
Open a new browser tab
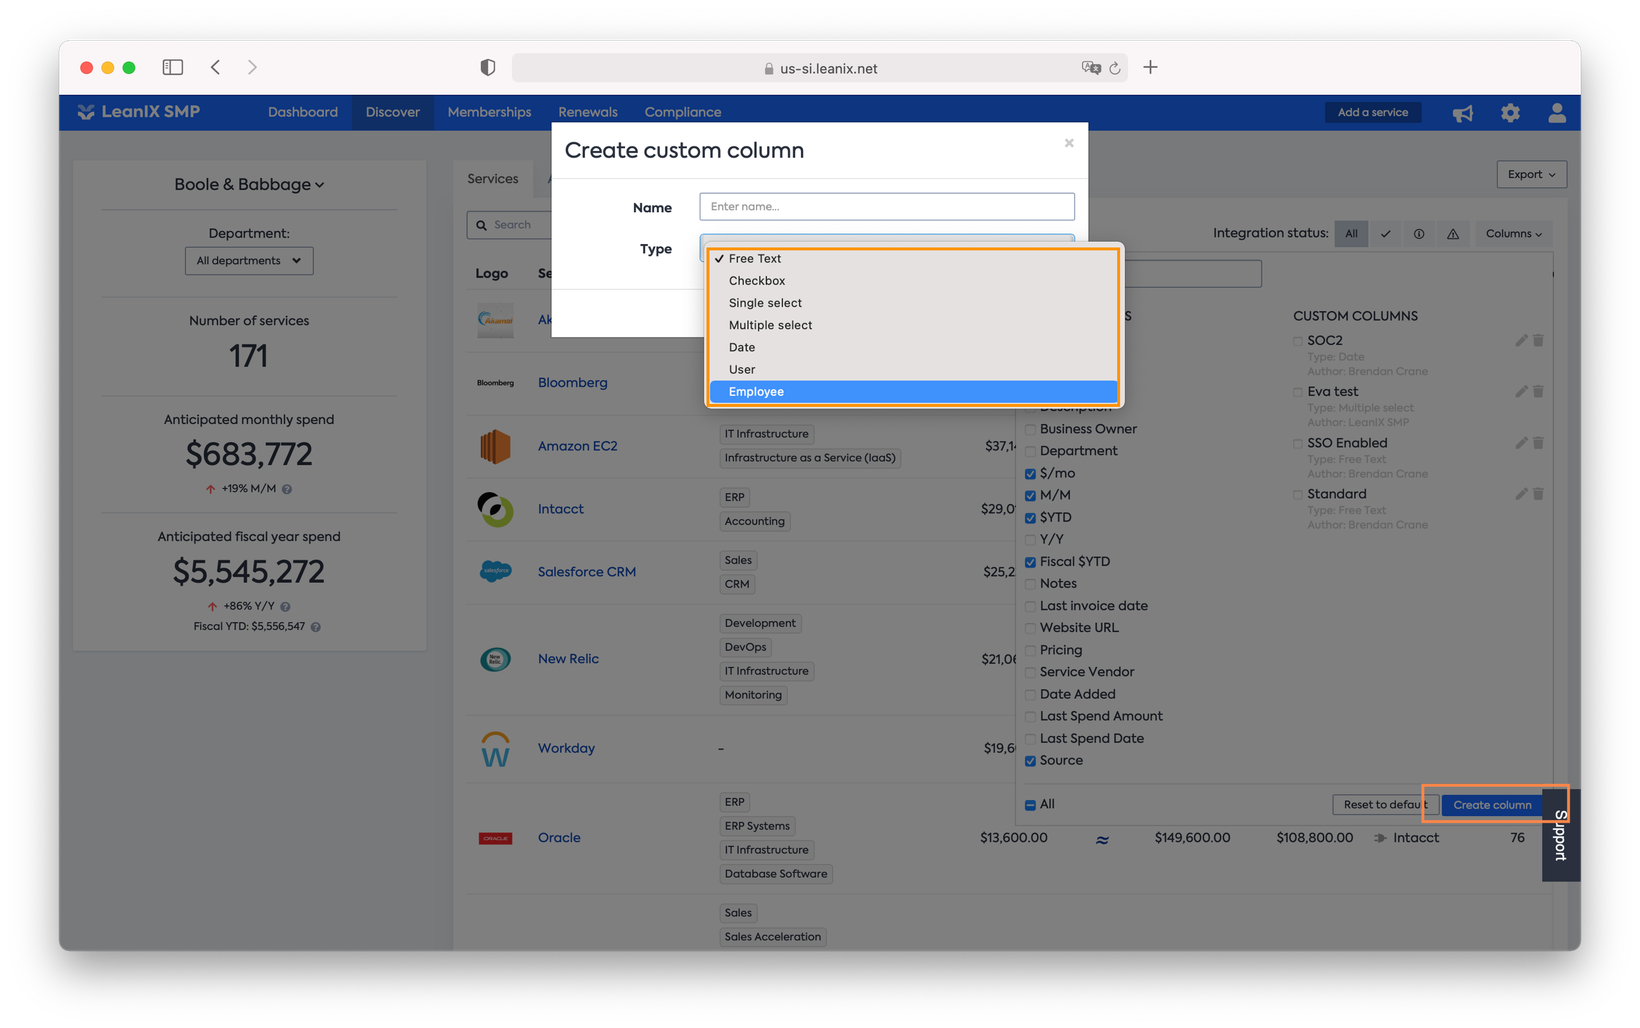1151,67
